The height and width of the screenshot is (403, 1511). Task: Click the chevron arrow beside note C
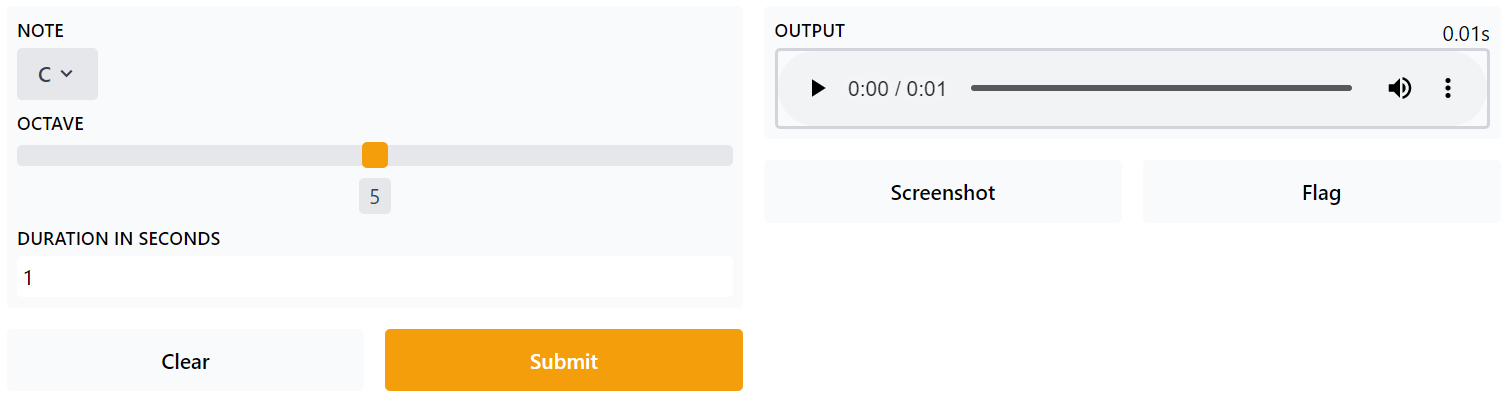pos(67,74)
